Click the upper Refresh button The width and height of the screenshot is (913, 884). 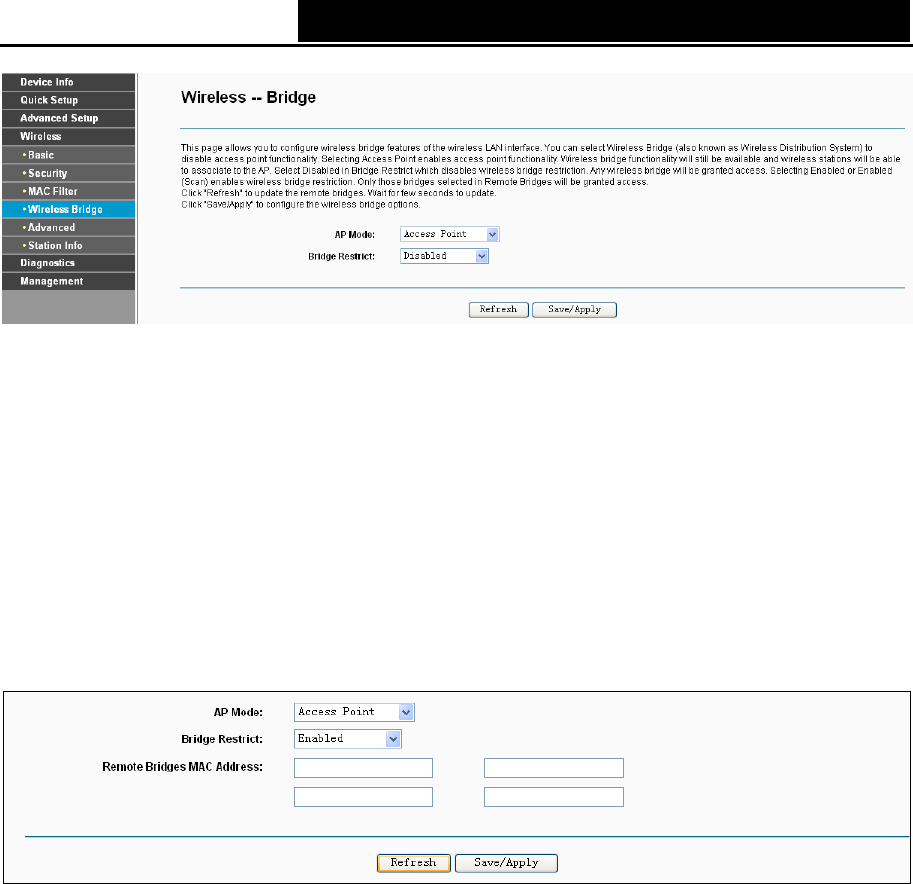tap(498, 310)
